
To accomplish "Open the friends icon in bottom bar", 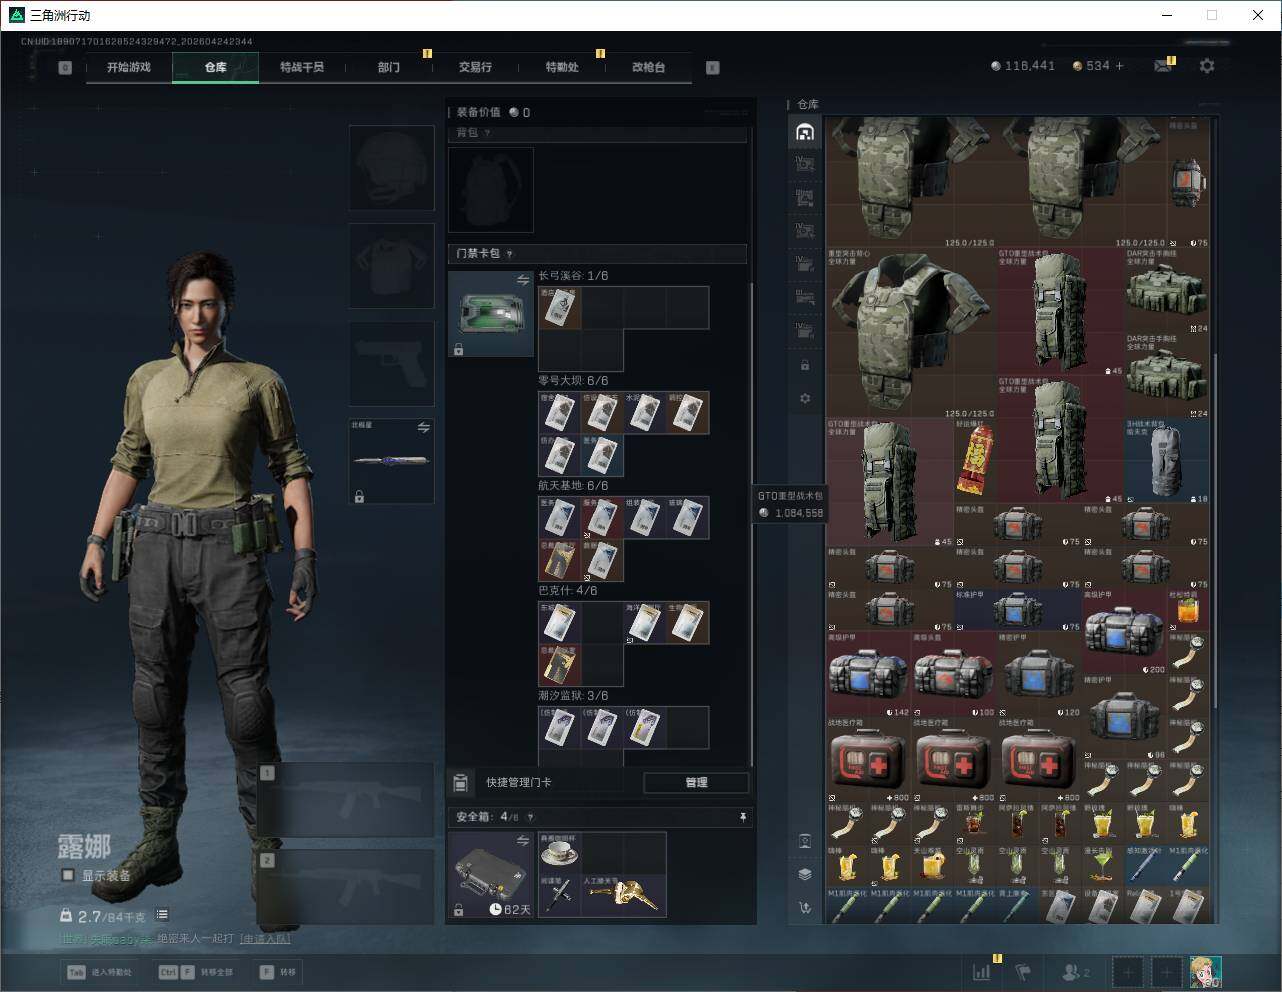I will point(1076,971).
